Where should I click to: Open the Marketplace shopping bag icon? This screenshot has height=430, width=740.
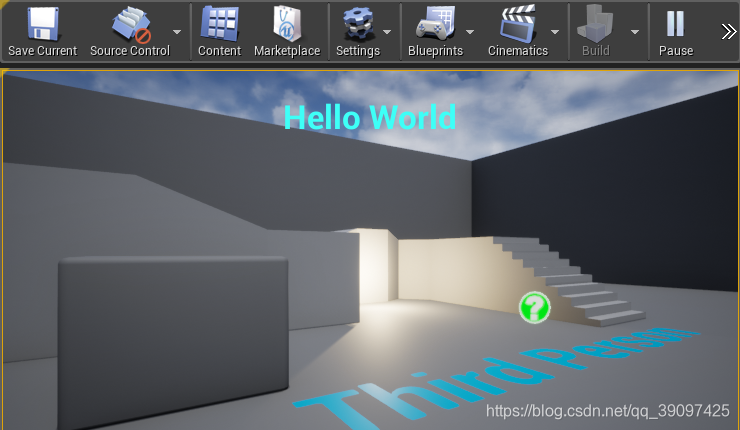click(x=287, y=24)
